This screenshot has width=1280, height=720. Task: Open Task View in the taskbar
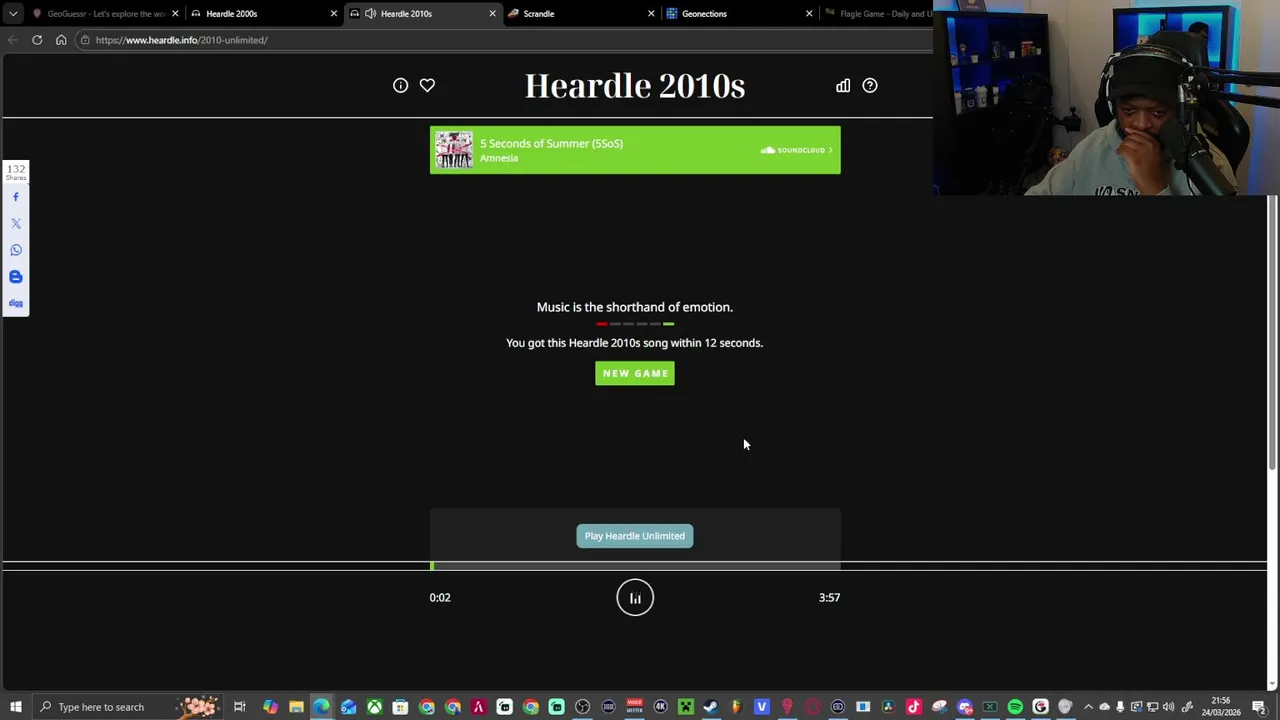click(x=240, y=707)
